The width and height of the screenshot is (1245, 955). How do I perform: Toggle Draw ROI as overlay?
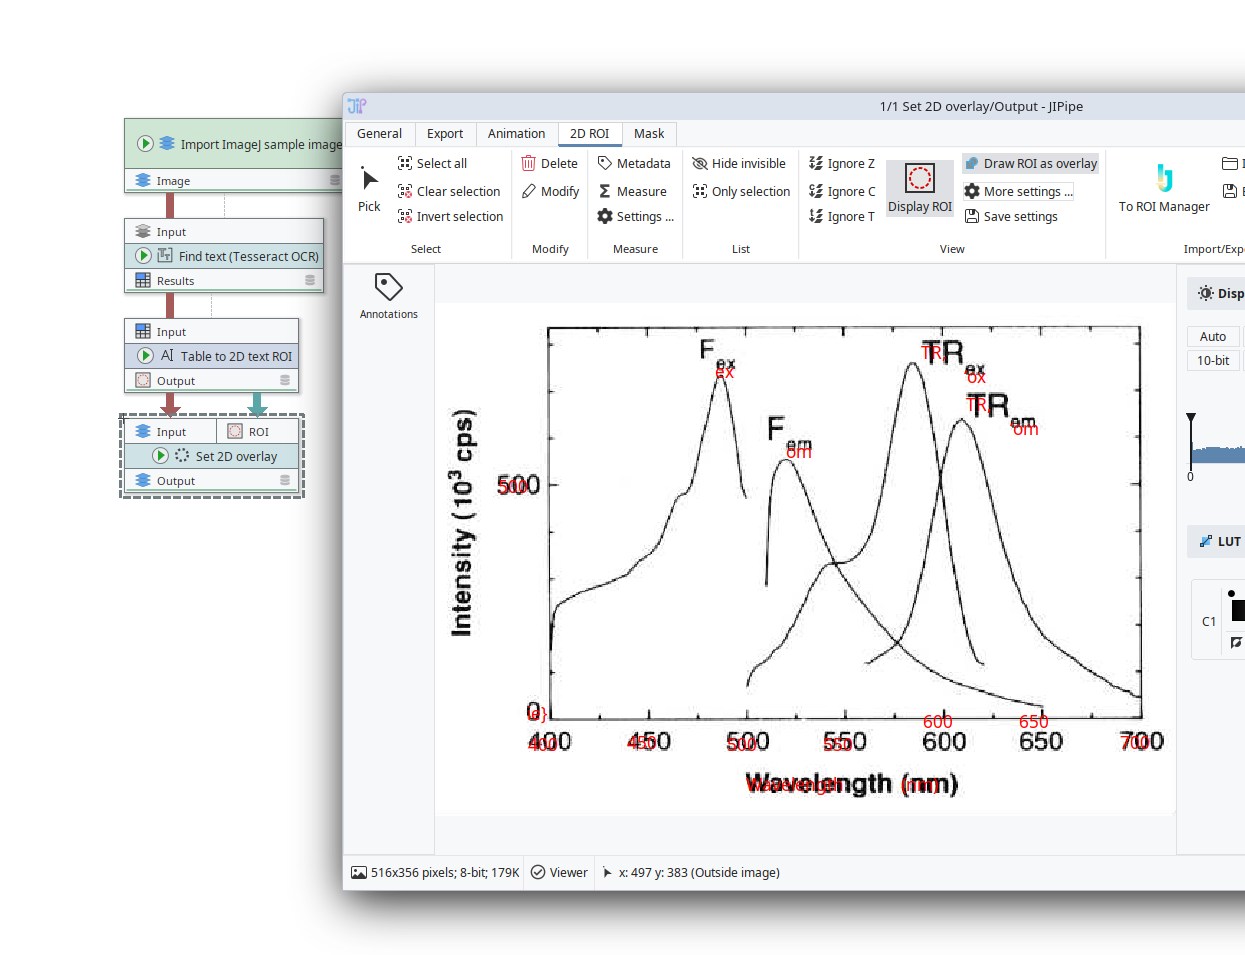1030,163
